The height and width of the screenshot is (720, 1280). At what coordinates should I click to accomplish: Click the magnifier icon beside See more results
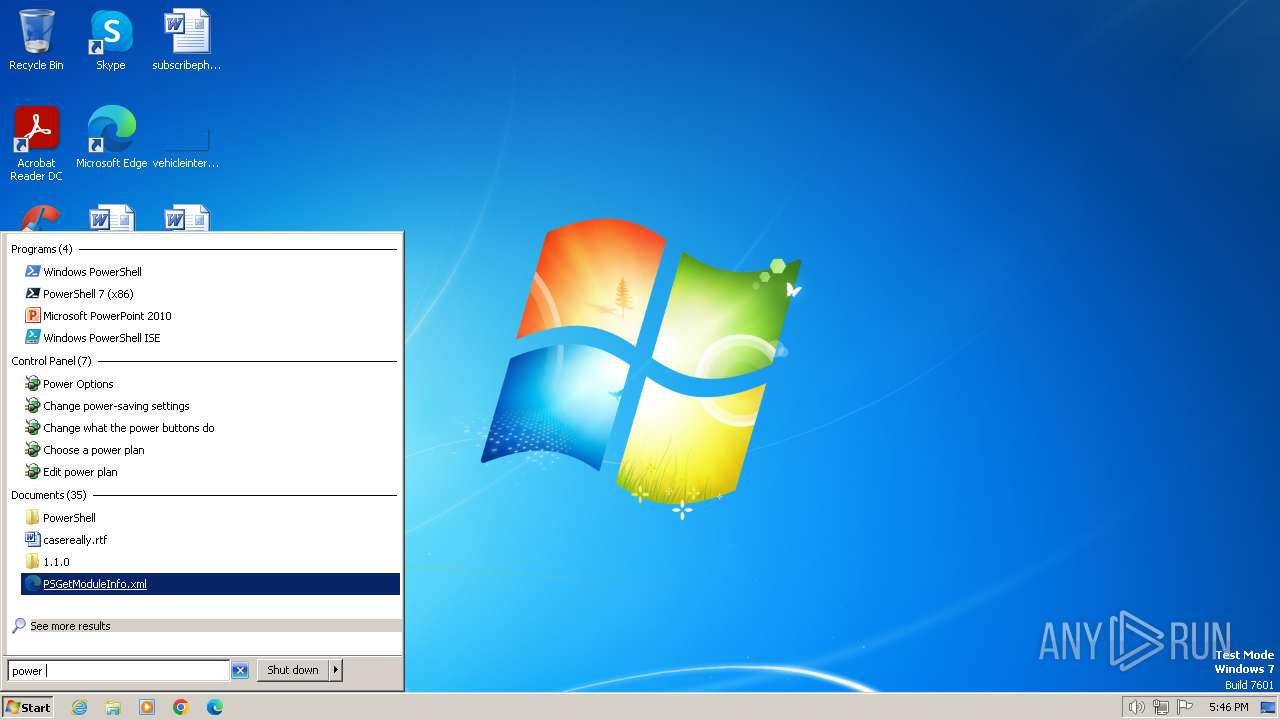(18, 626)
